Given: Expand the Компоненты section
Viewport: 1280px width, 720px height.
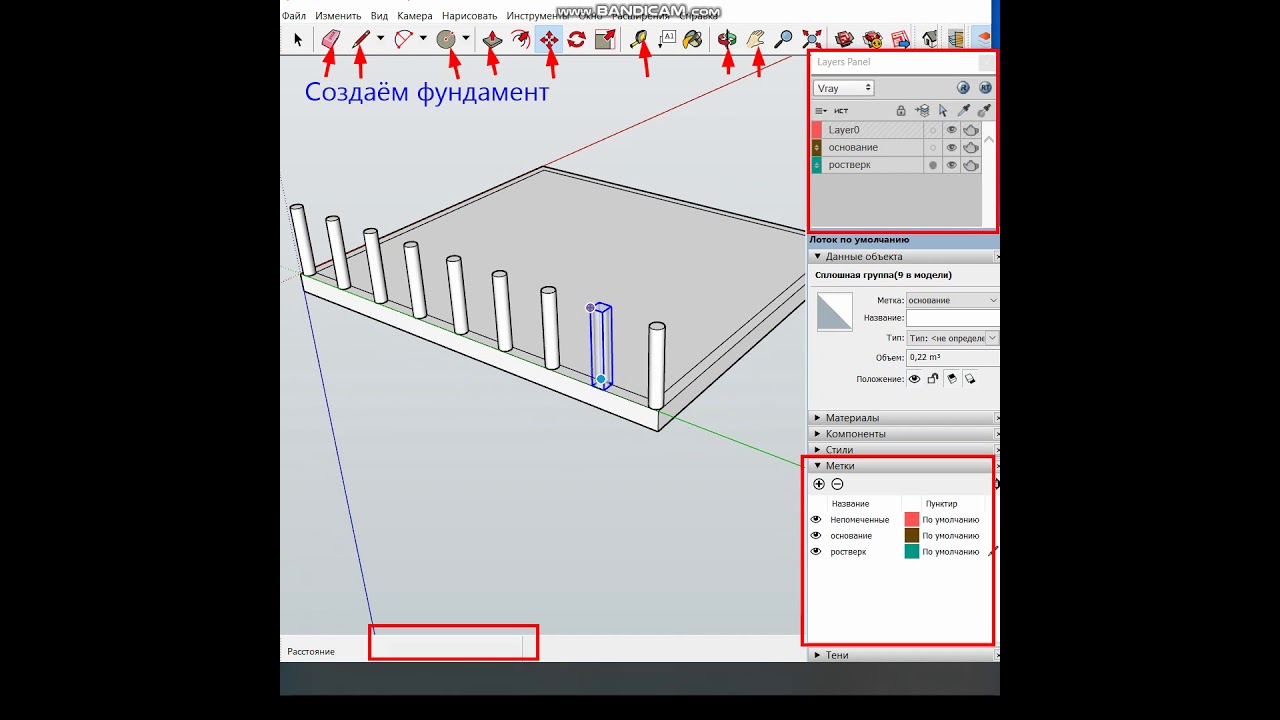Looking at the screenshot, I should click(818, 434).
